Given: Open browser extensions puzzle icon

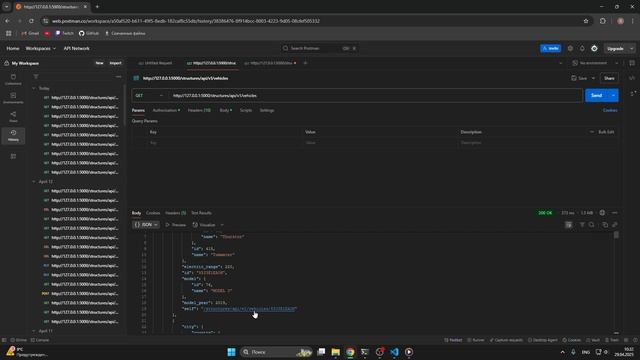Looking at the screenshot, I should 603,21.
